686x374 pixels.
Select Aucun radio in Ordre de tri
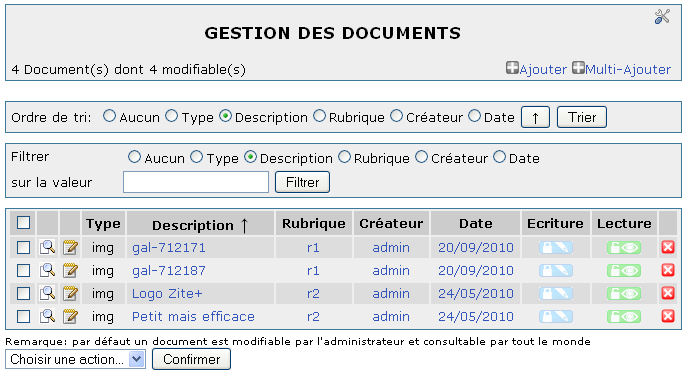click(109, 116)
